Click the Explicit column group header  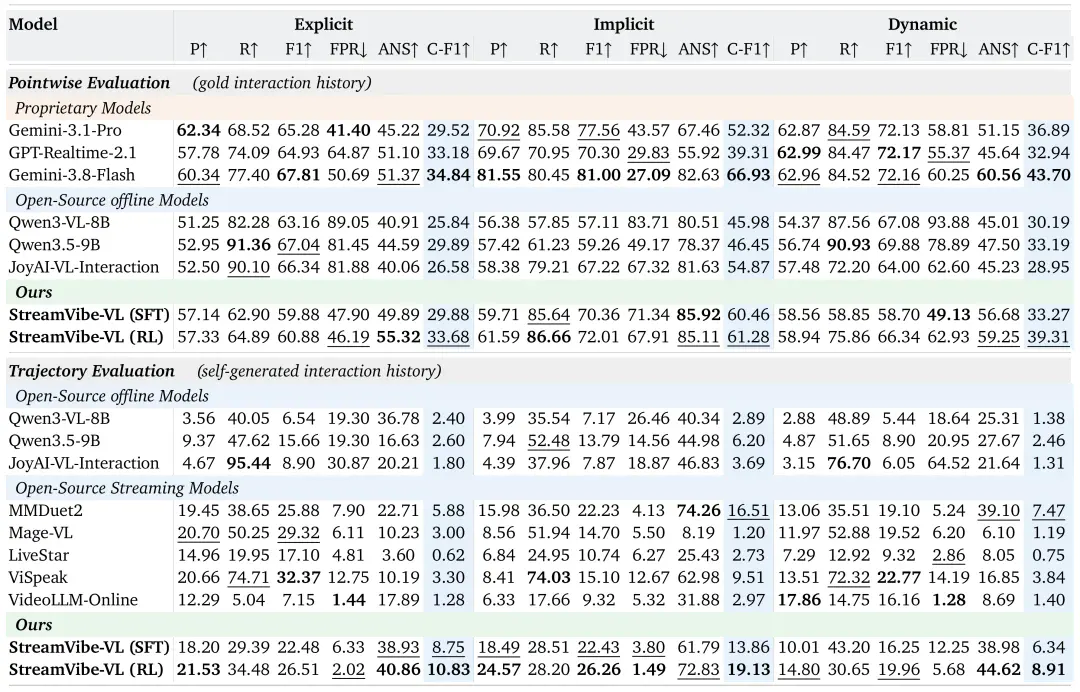(324, 24)
